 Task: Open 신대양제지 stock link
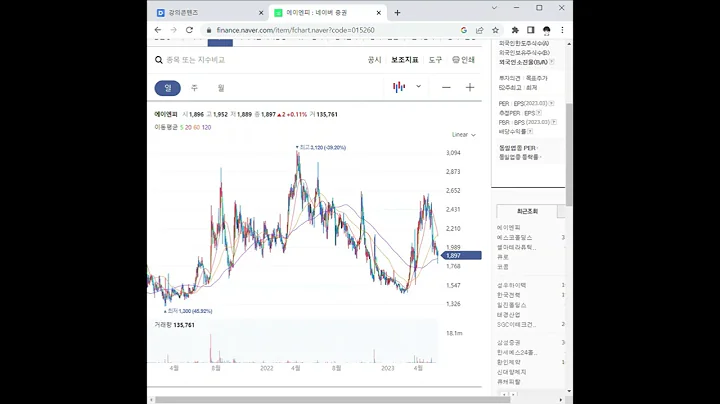click(x=512, y=372)
